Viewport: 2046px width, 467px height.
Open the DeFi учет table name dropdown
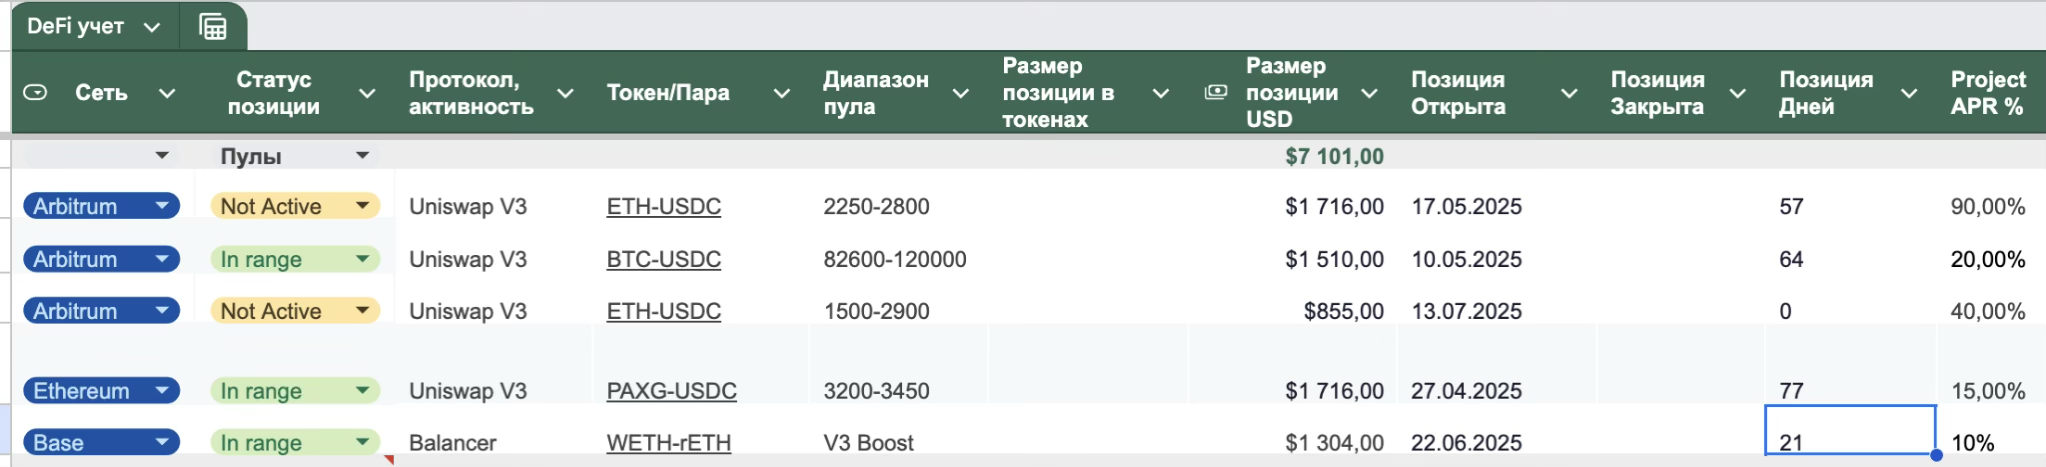(152, 27)
